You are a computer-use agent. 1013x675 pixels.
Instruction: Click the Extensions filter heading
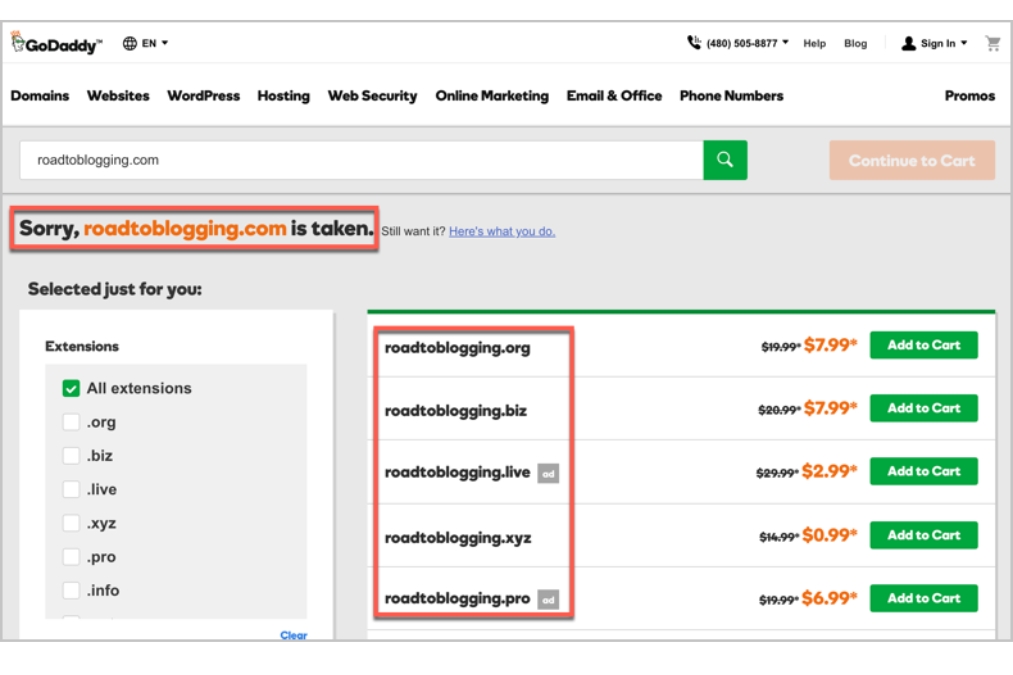(x=82, y=346)
